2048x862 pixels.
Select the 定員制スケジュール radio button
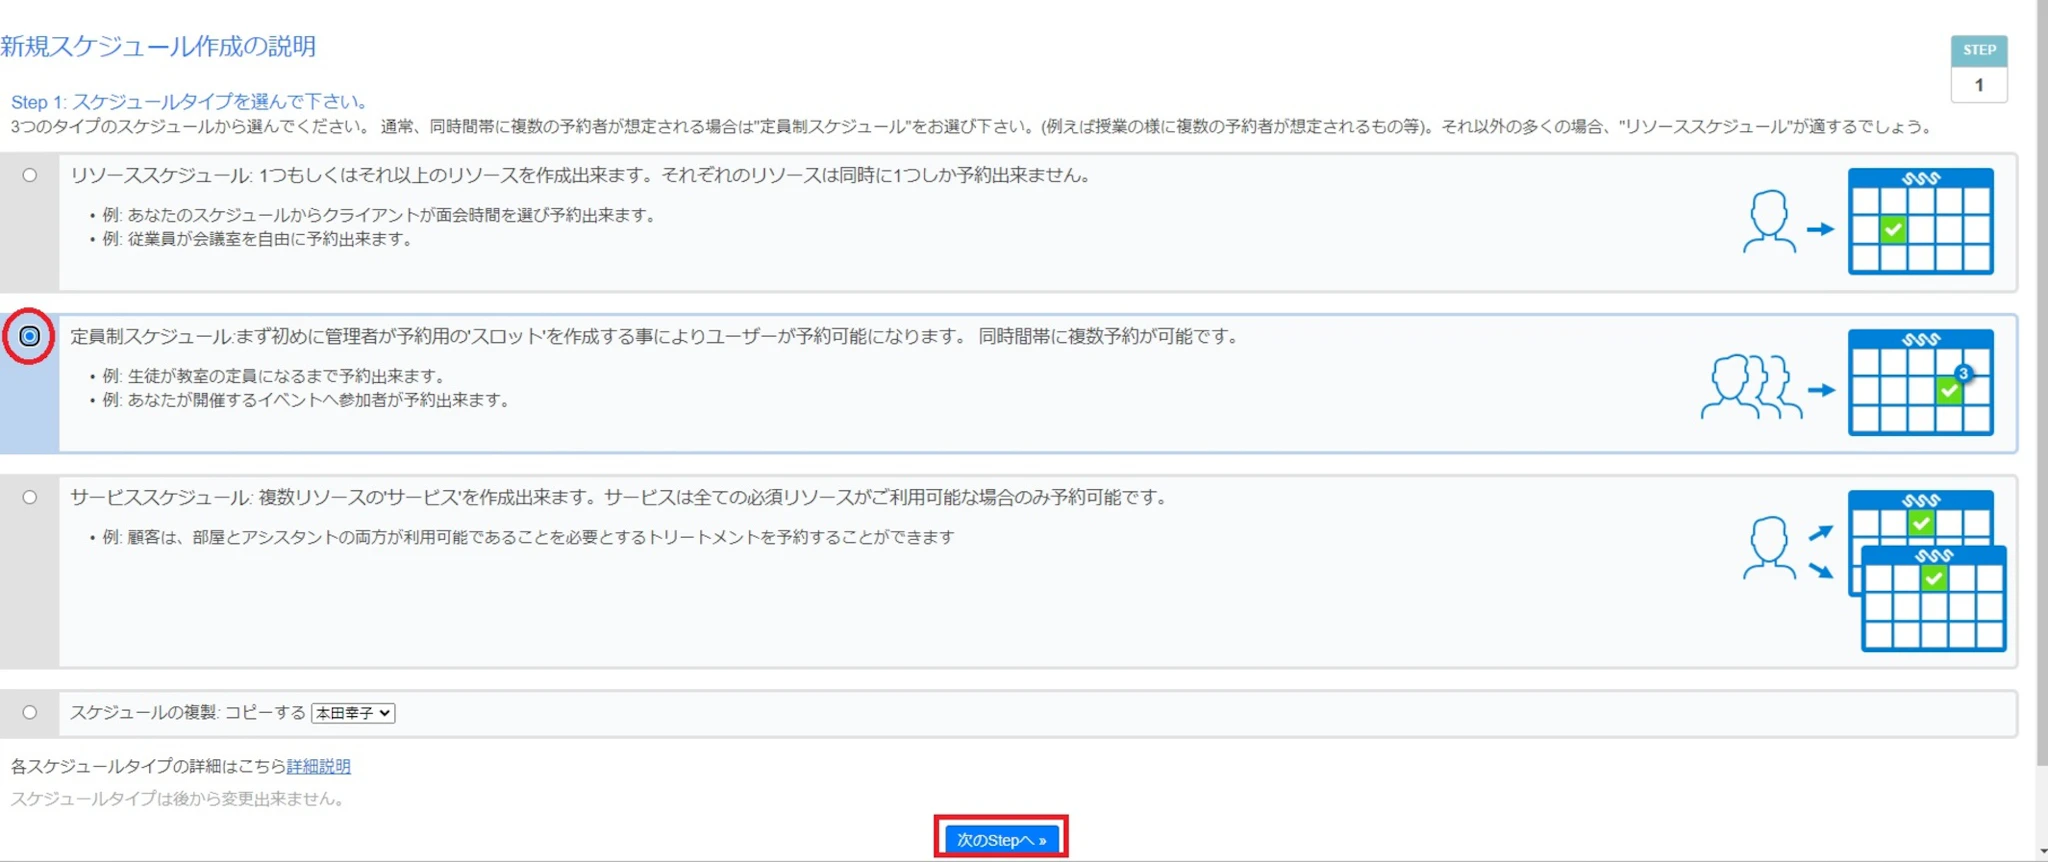point(30,336)
